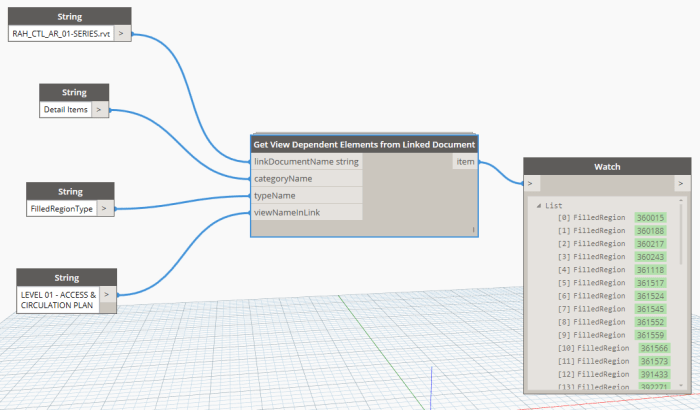Click element ID 361118 green tag
This screenshot has width=700, height=410.
pos(649,269)
